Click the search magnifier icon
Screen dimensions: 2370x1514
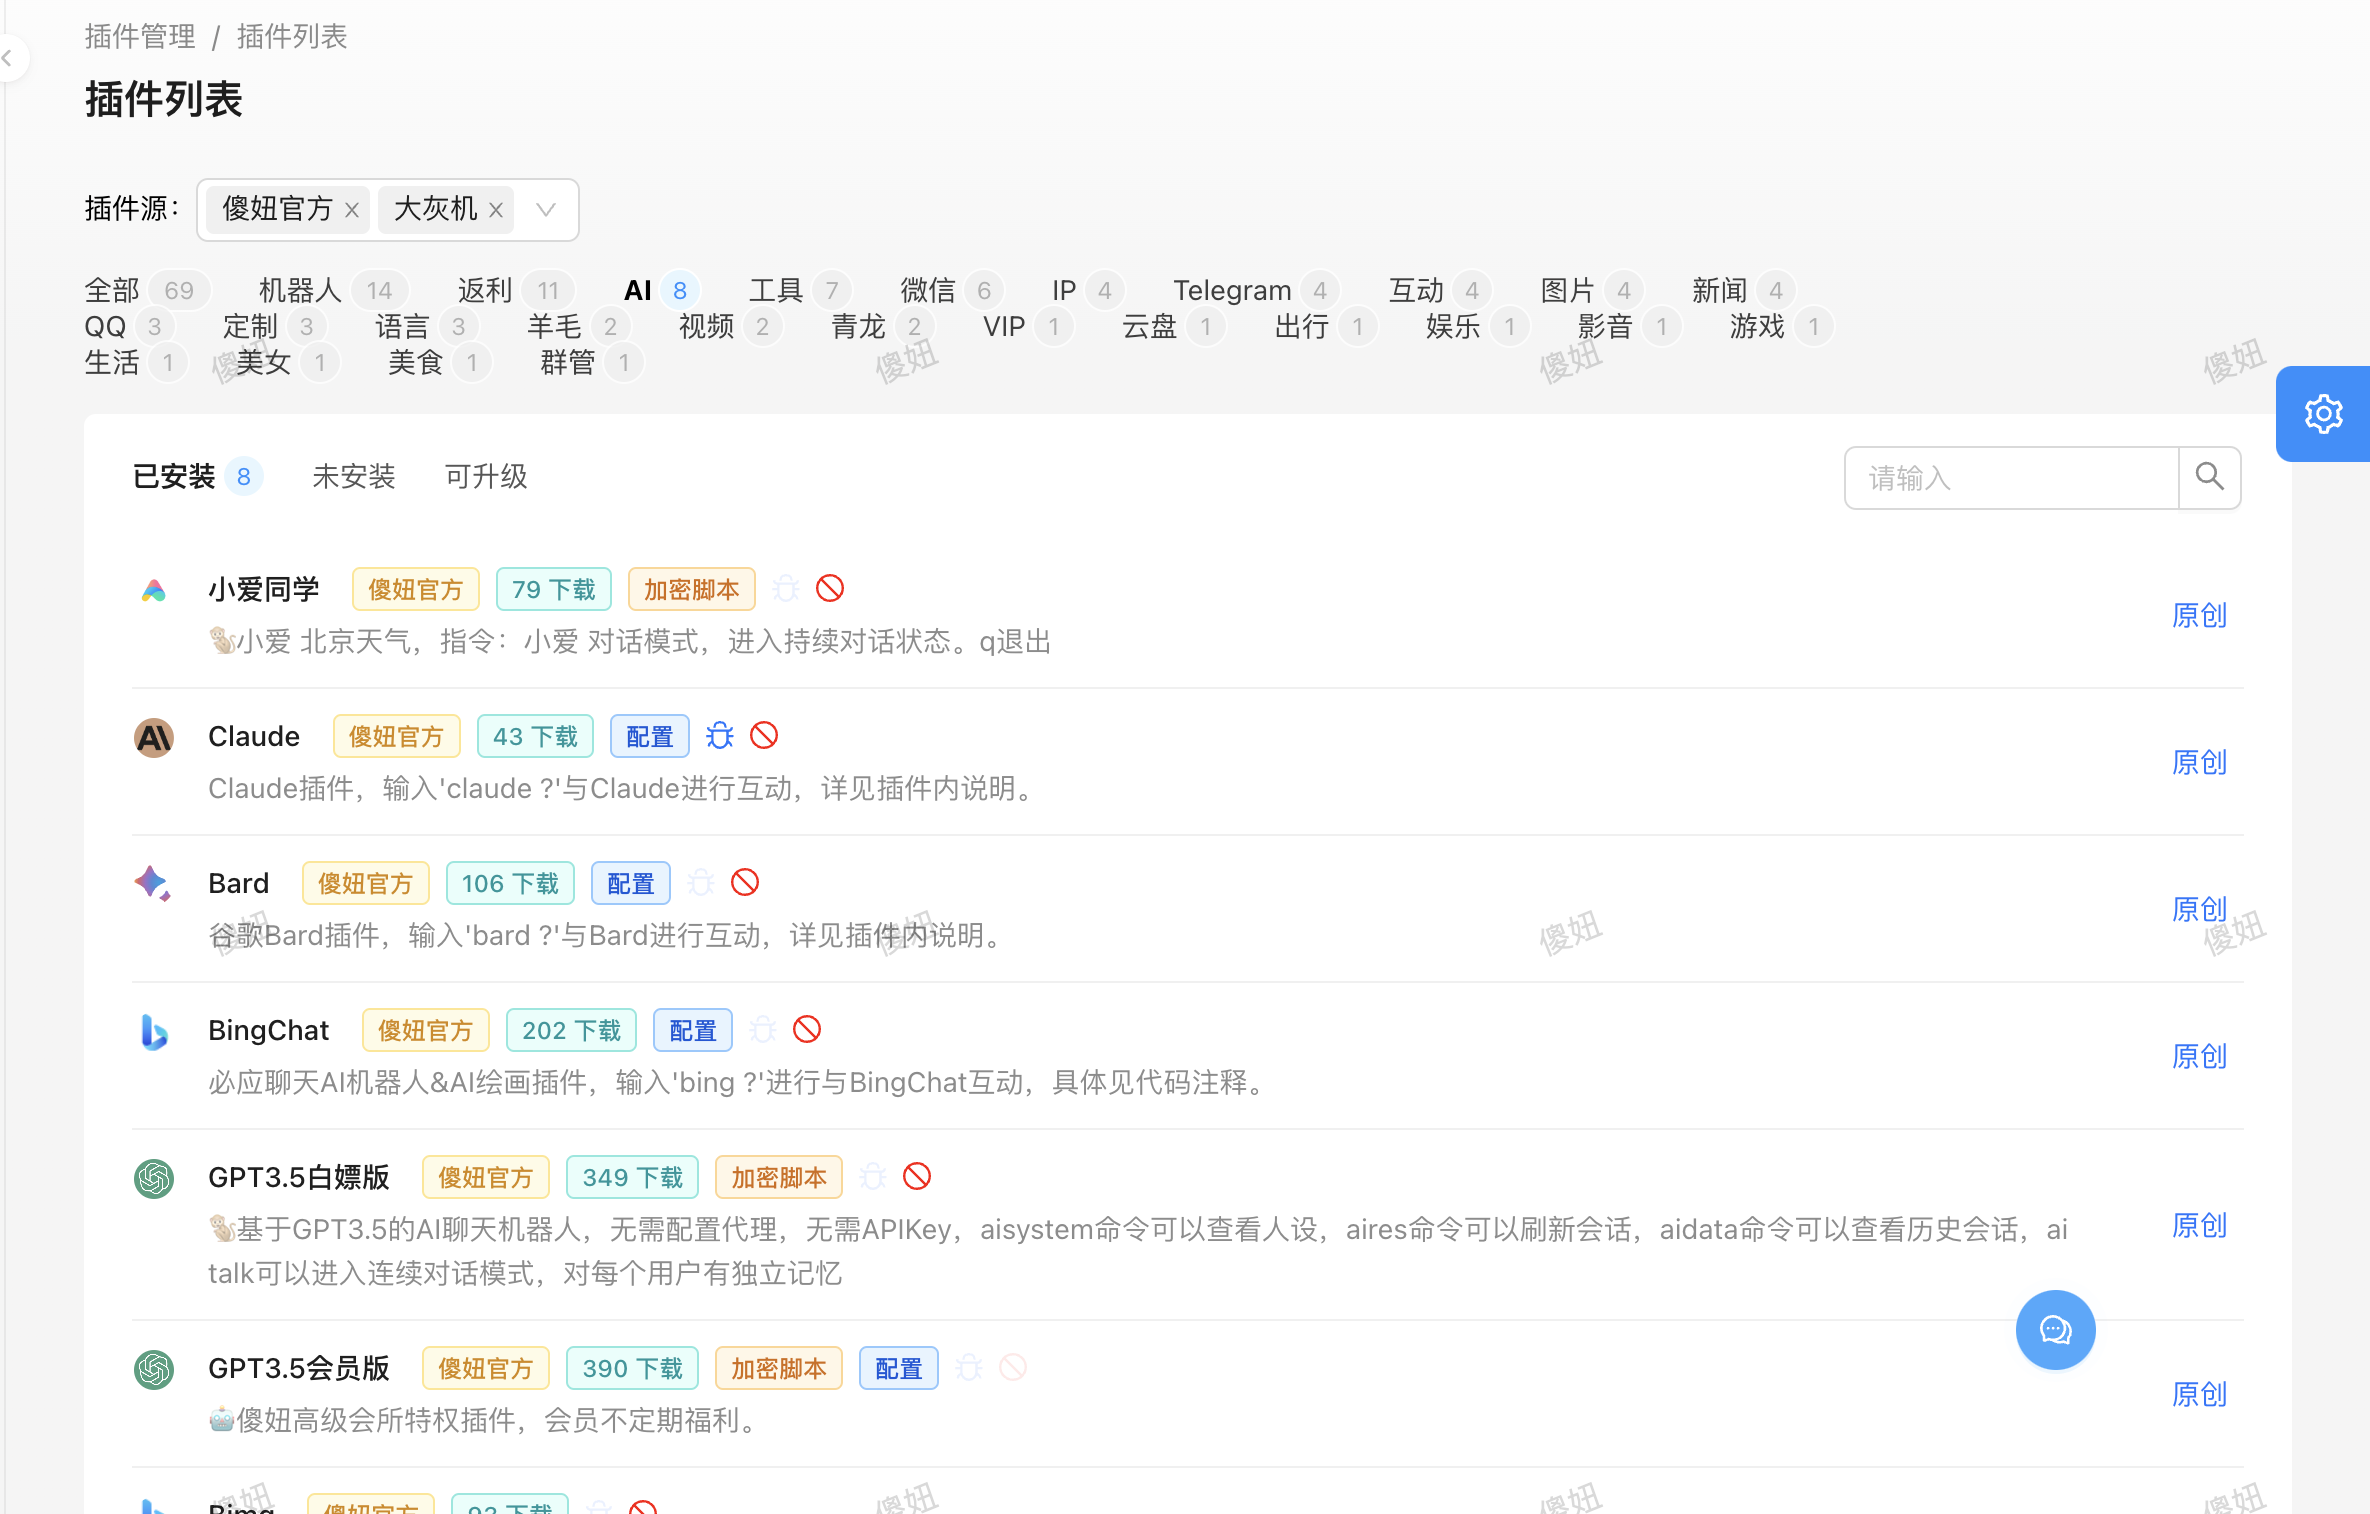click(2209, 477)
